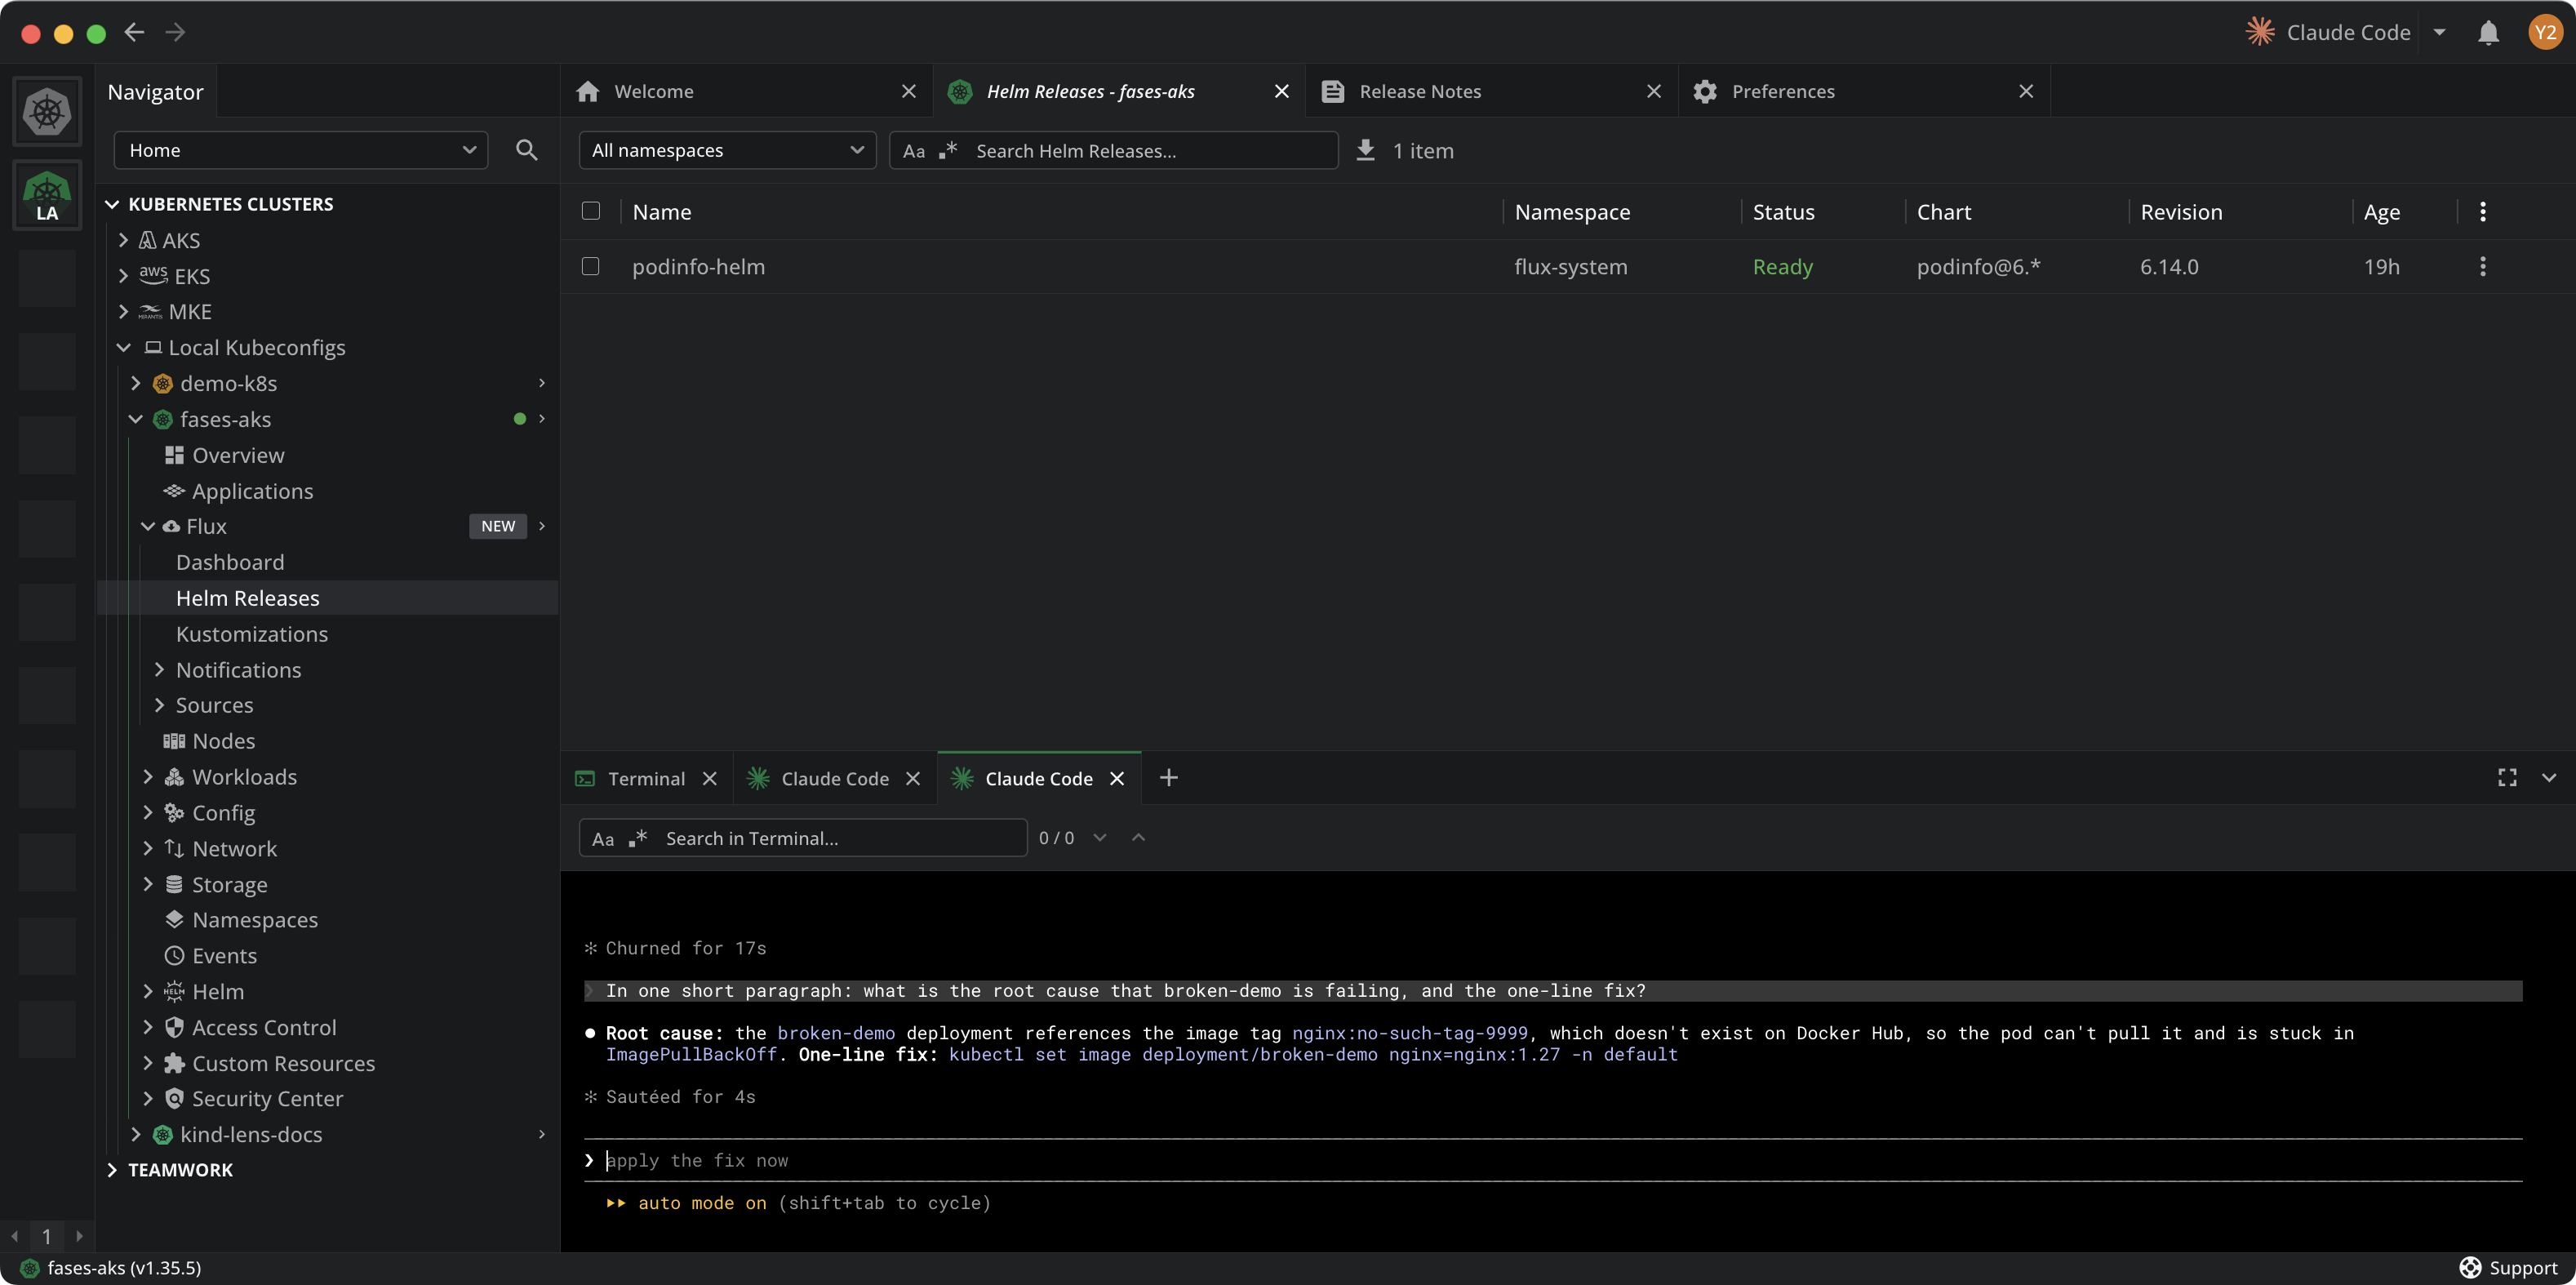Click the Support link in status bar

2522,1268
